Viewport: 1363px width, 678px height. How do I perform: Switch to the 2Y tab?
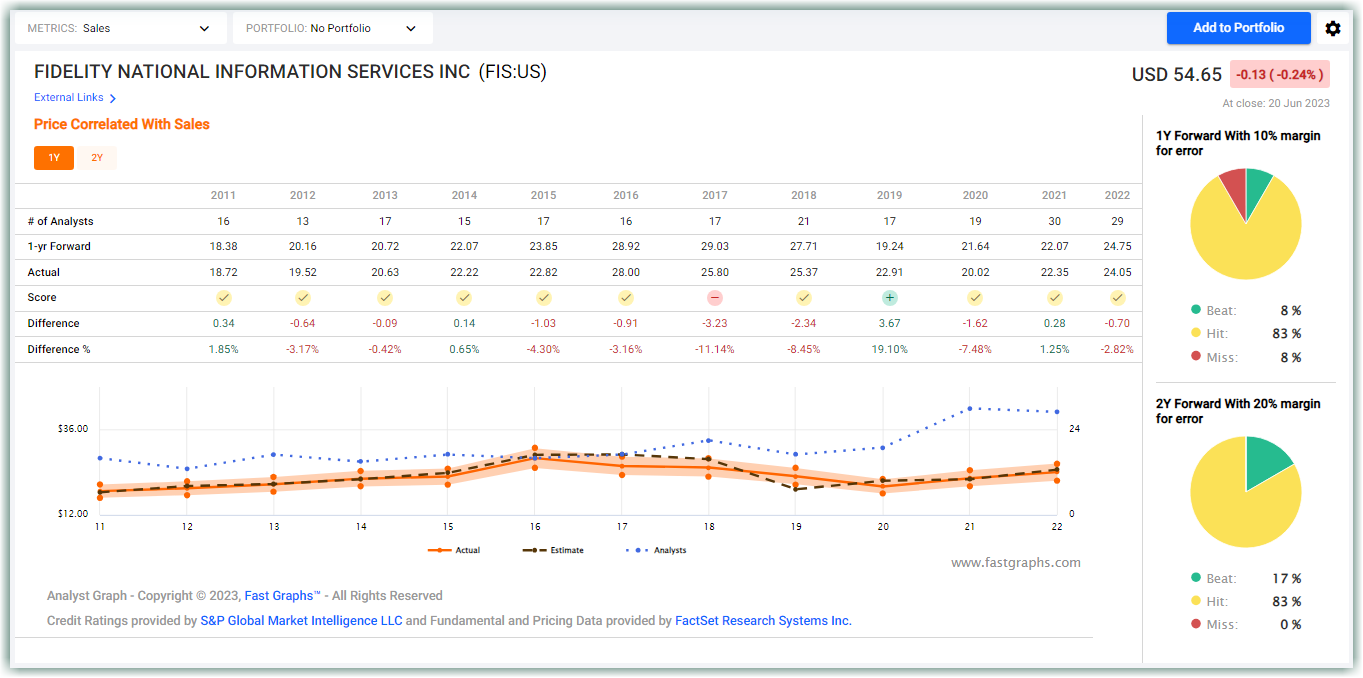coord(97,158)
